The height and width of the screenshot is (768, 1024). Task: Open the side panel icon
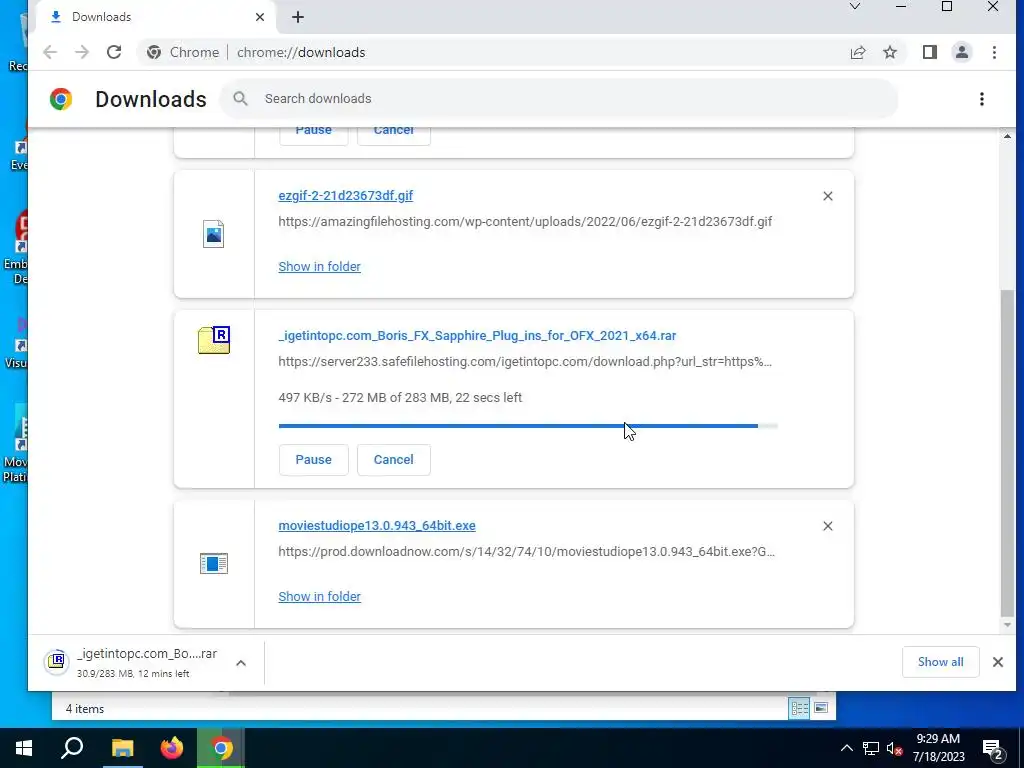[x=930, y=52]
